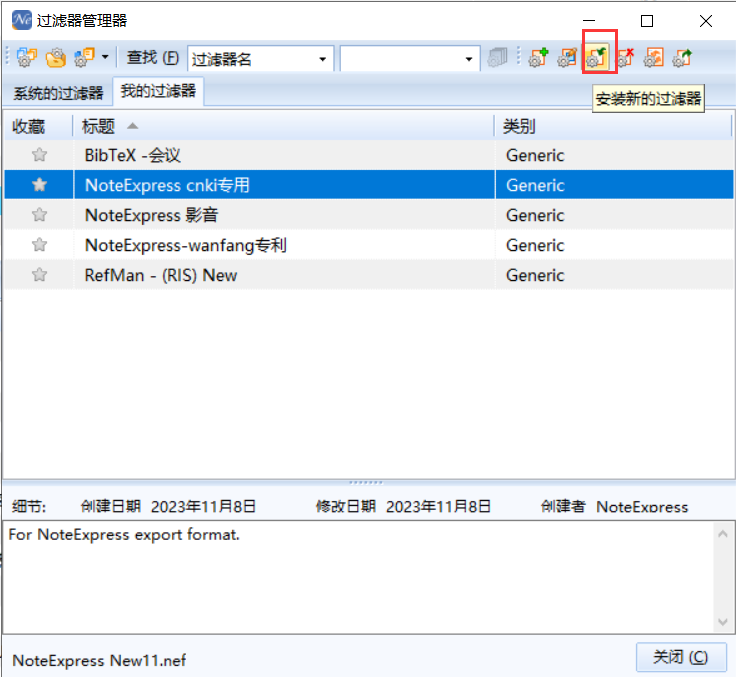736x677 pixels.
Task: Select the NoteExpress 影音 filter row
Action: pos(369,215)
